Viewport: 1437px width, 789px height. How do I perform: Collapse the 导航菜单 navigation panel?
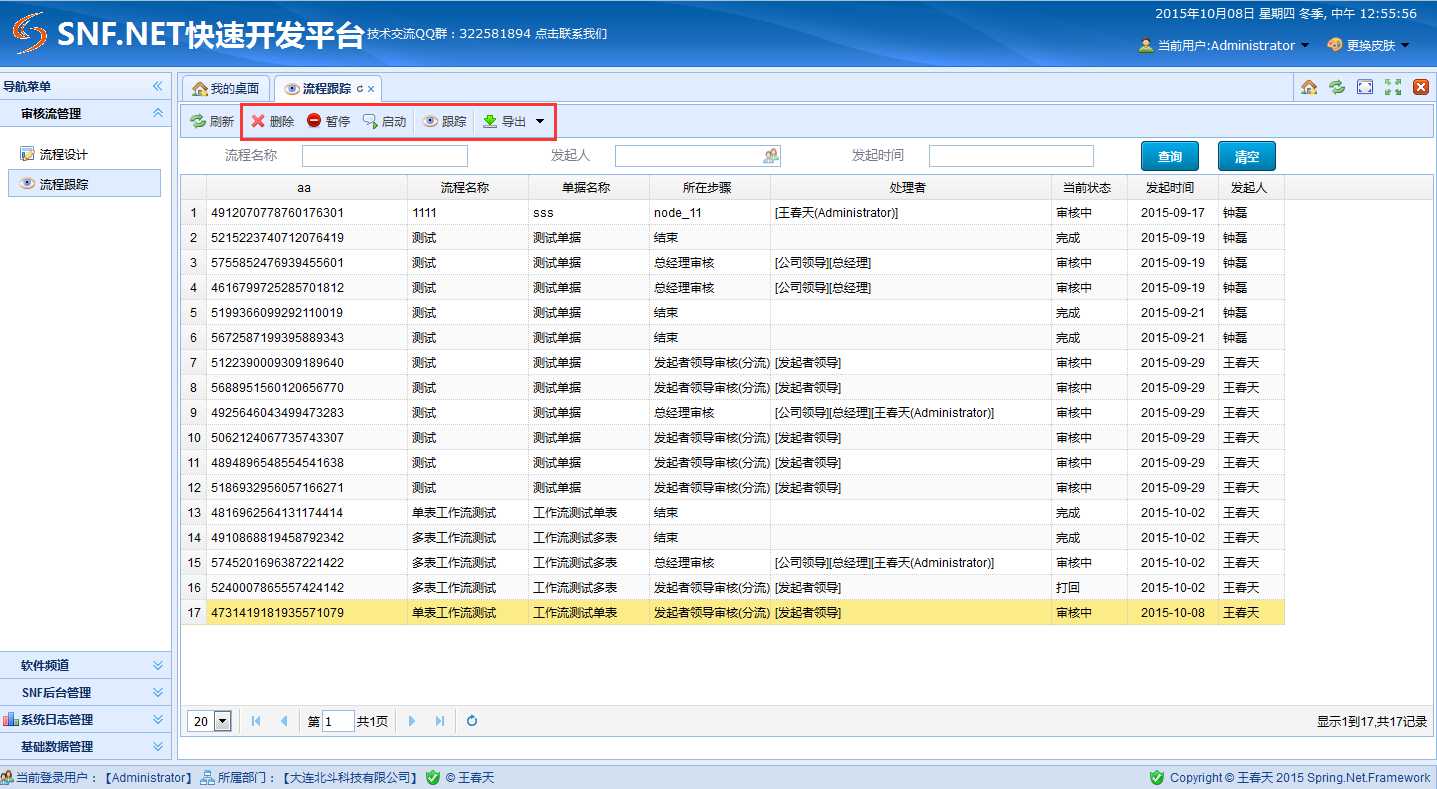(157, 87)
